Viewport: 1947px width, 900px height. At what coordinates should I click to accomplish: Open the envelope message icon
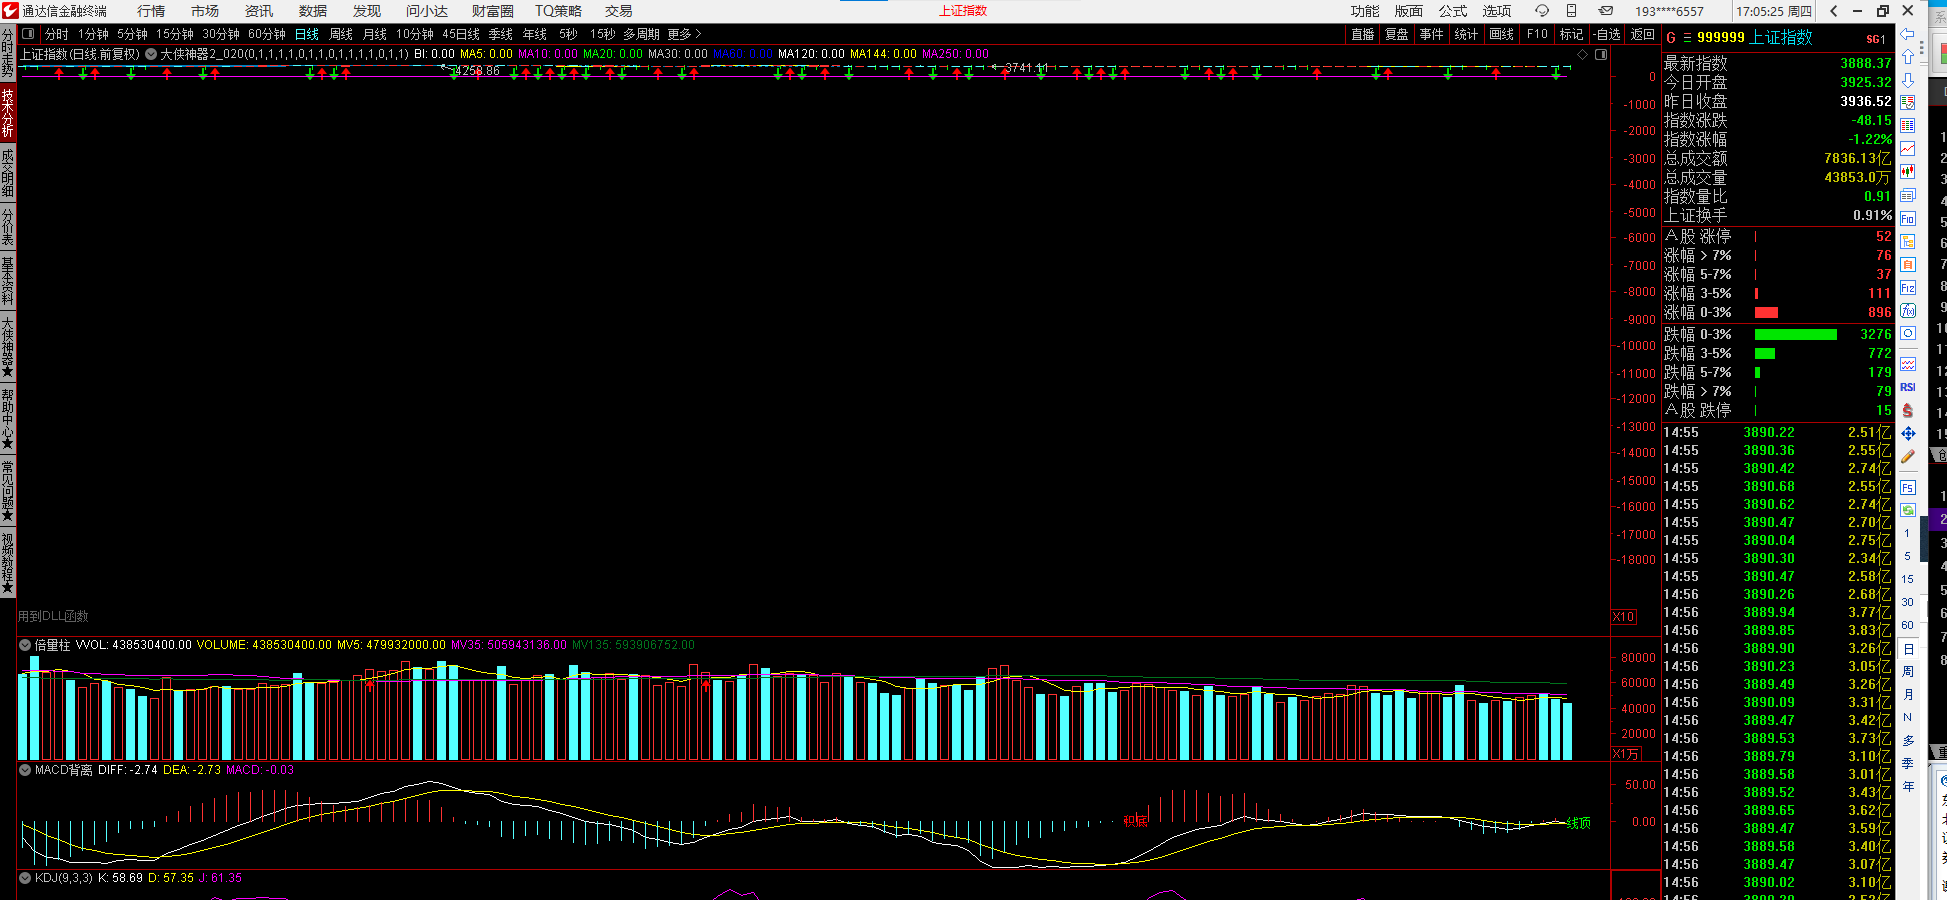(1605, 11)
